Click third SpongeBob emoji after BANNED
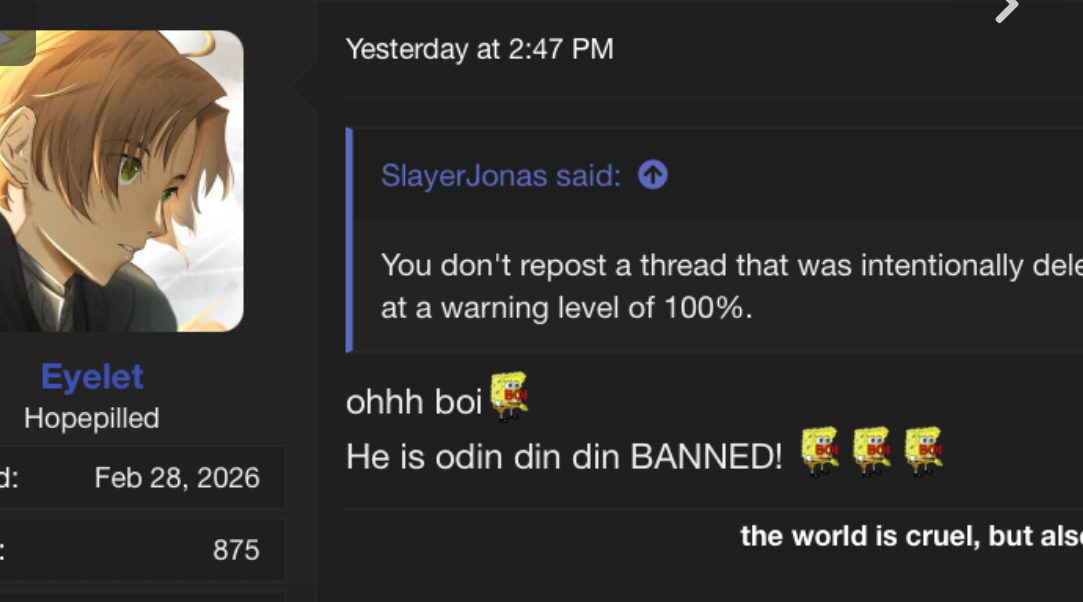This screenshot has width=1083, height=602. [x=923, y=452]
